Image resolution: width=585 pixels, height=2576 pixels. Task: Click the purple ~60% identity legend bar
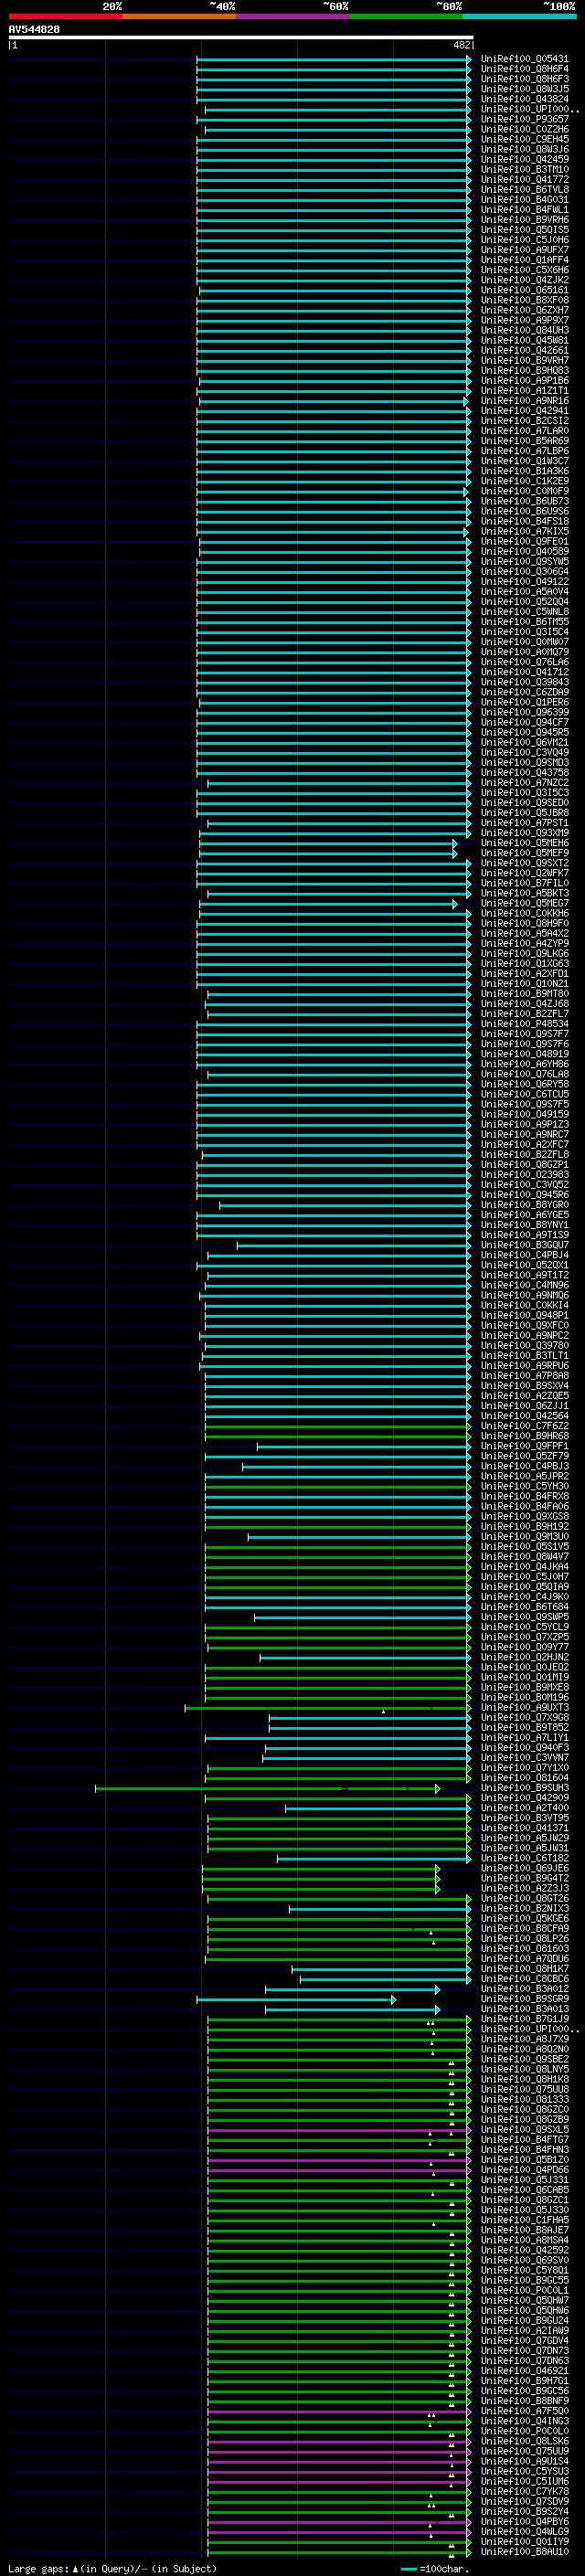tap(292, 17)
